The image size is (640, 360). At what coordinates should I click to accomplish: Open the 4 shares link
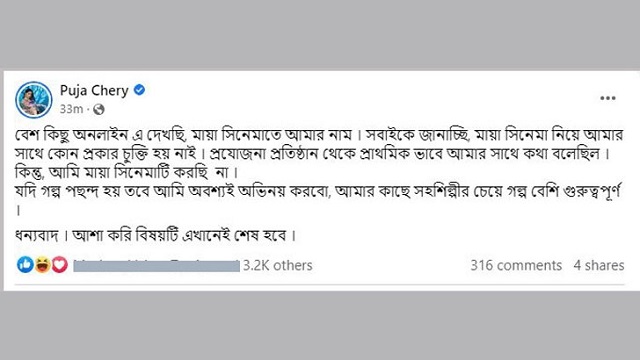pos(599,265)
